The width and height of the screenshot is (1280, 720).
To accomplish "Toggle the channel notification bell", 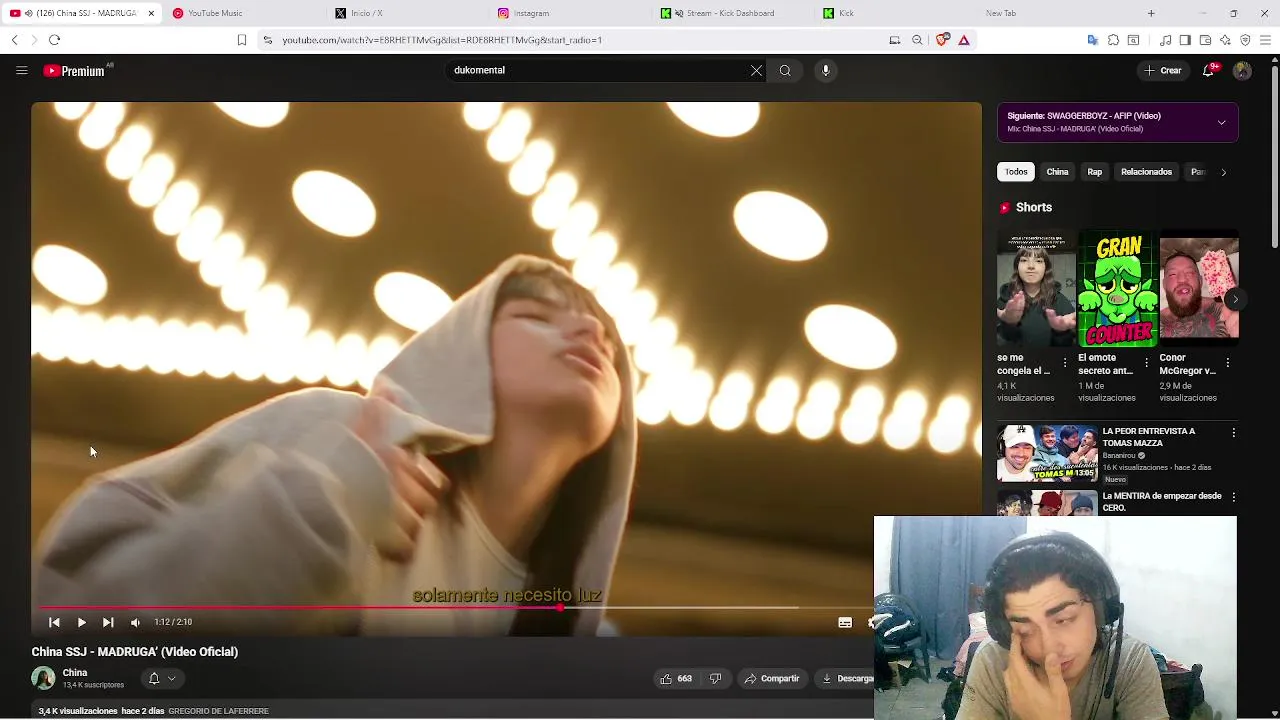I will (x=154, y=678).
